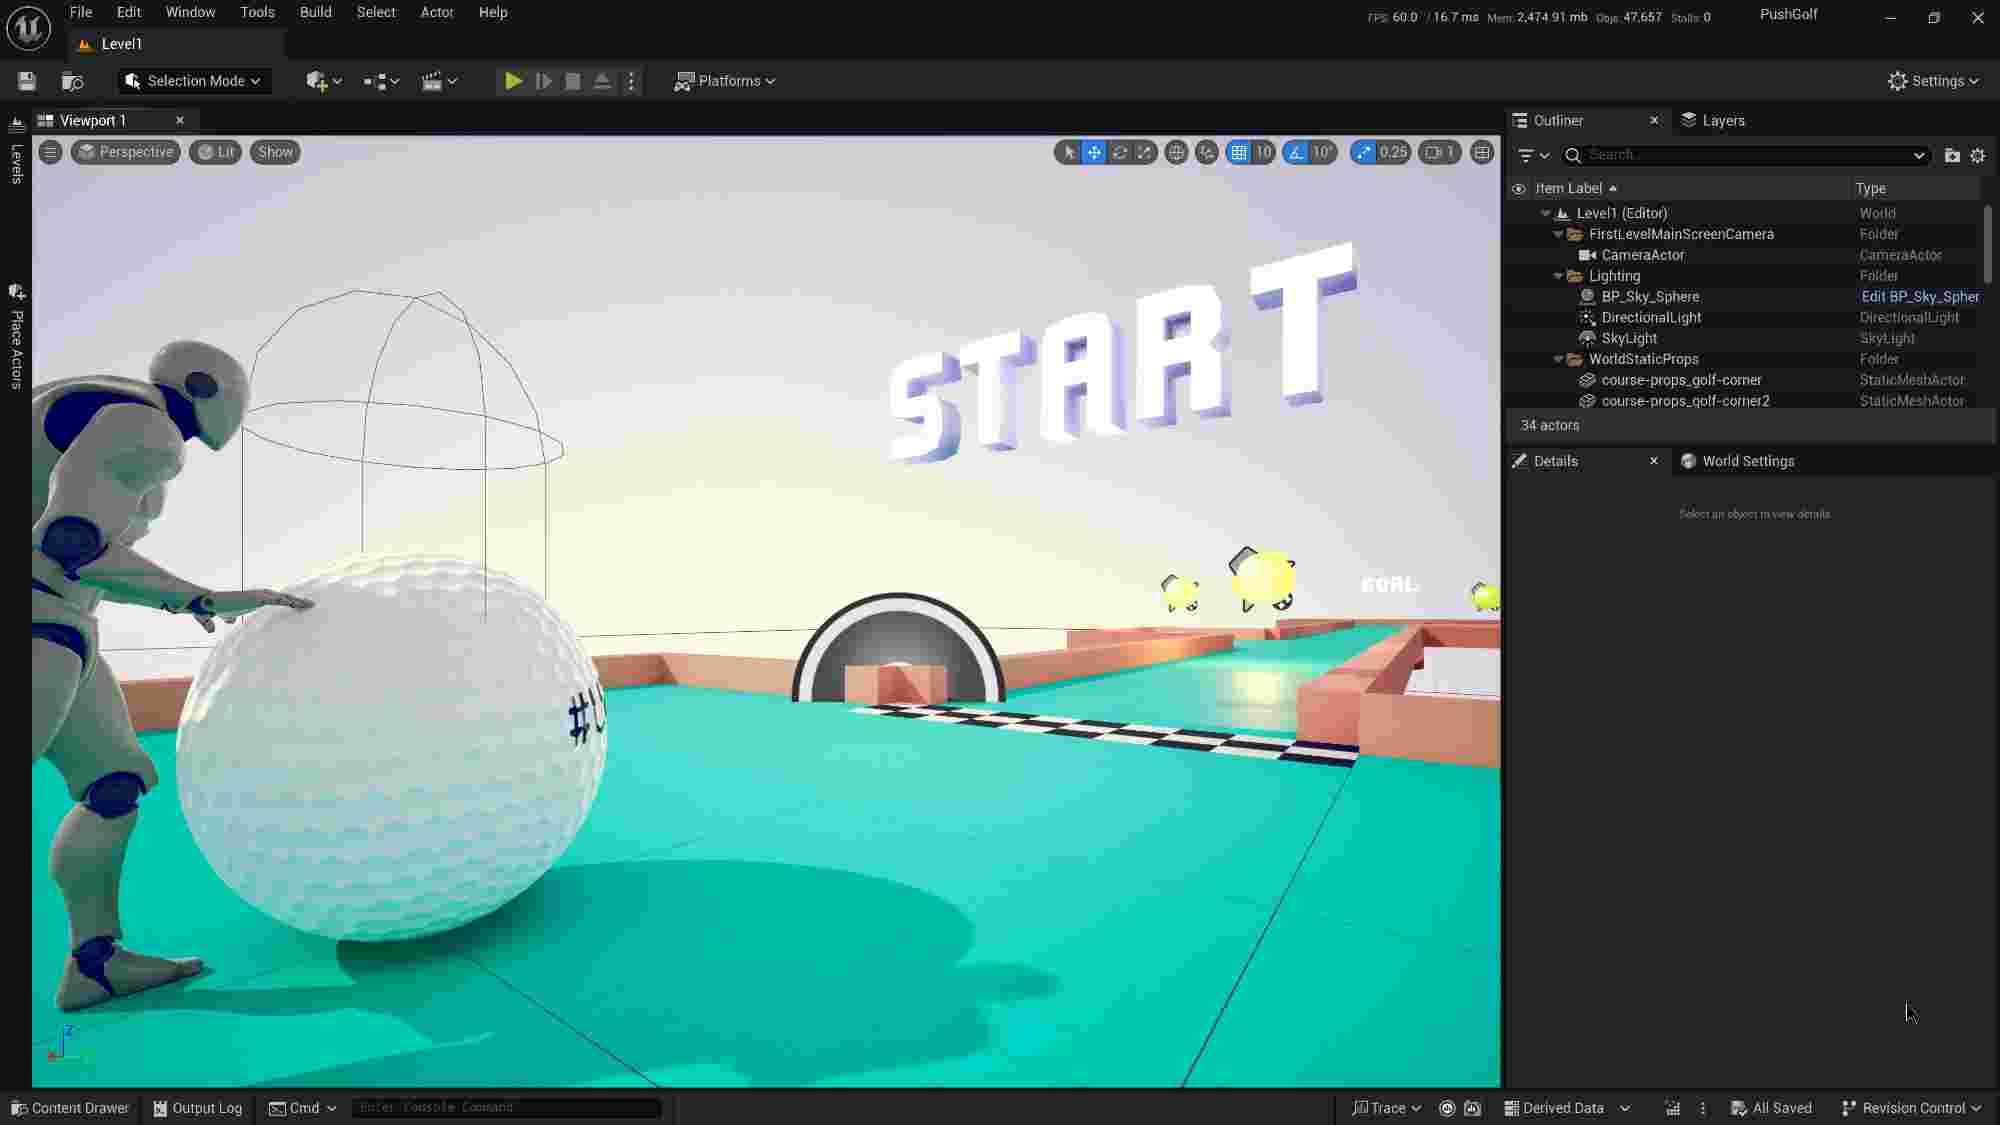The image size is (2000, 1125).
Task: Open the Build menu
Action: click(315, 12)
